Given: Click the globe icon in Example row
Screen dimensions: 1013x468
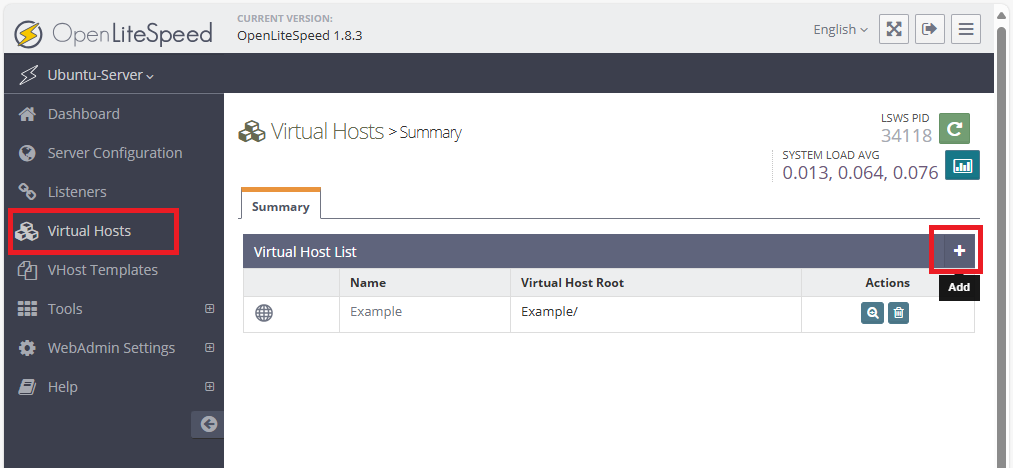Looking at the screenshot, I should coord(264,314).
